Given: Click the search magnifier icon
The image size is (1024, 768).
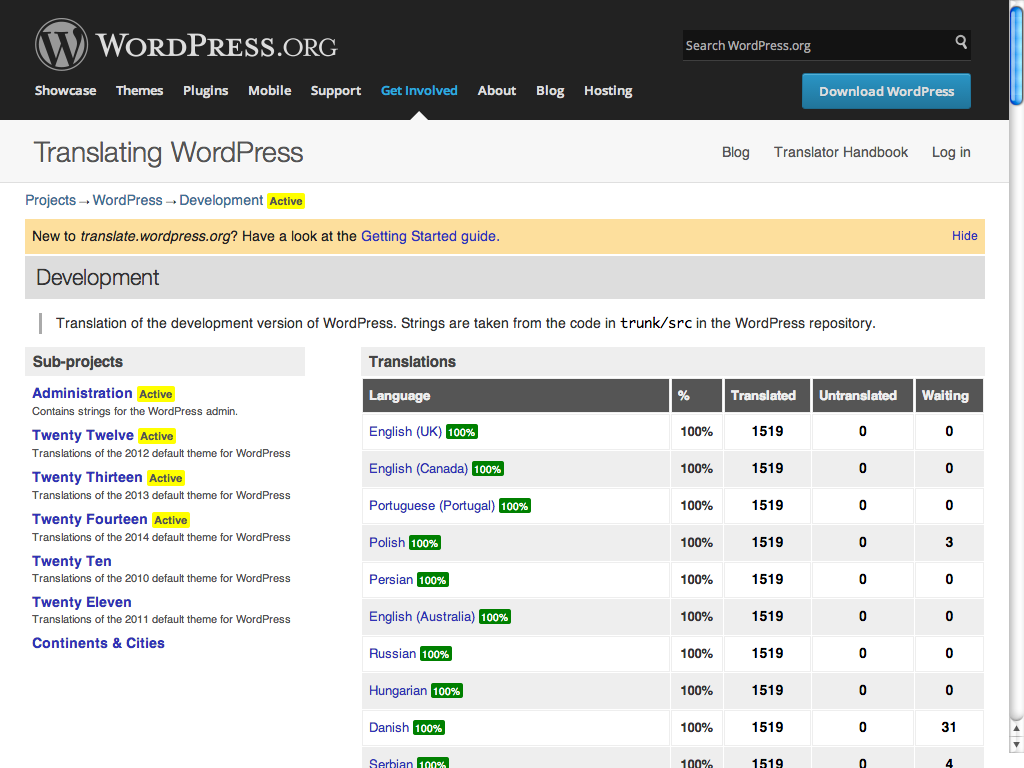Looking at the screenshot, I should [x=961, y=42].
